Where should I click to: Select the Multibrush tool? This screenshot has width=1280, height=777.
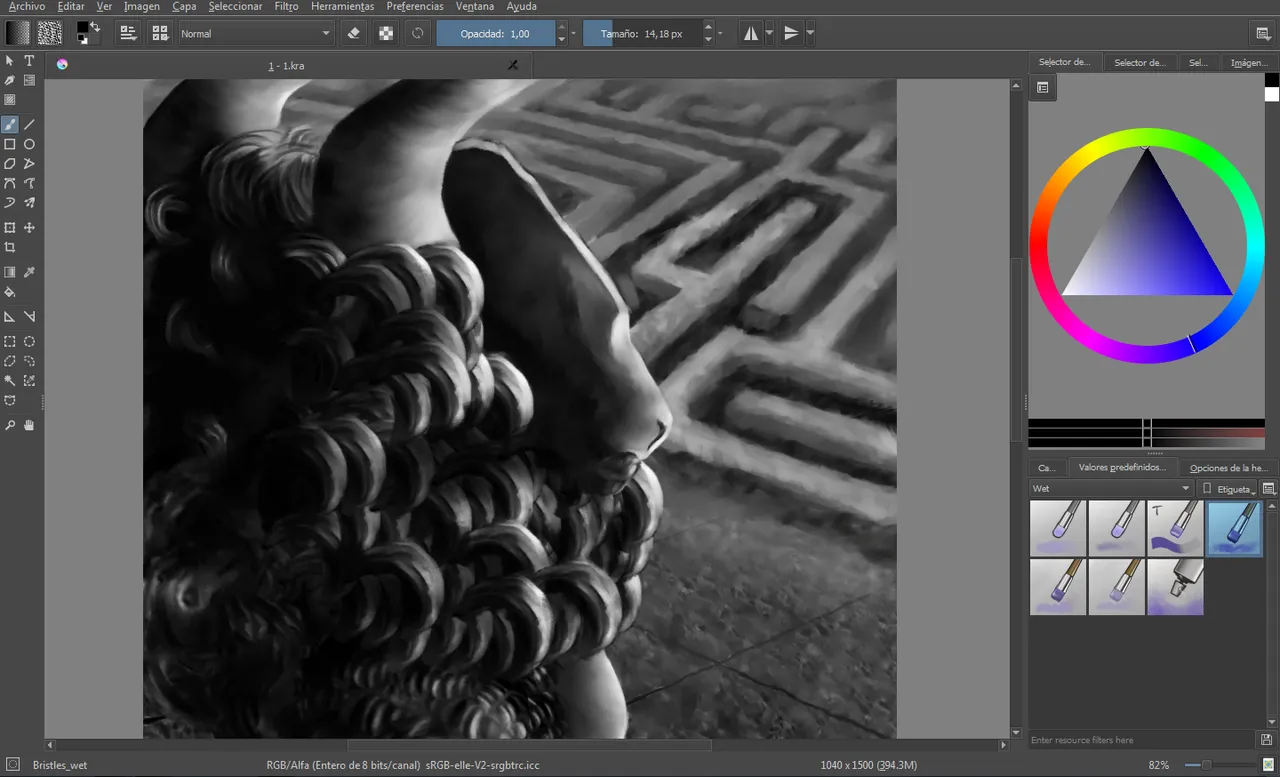point(29,203)
